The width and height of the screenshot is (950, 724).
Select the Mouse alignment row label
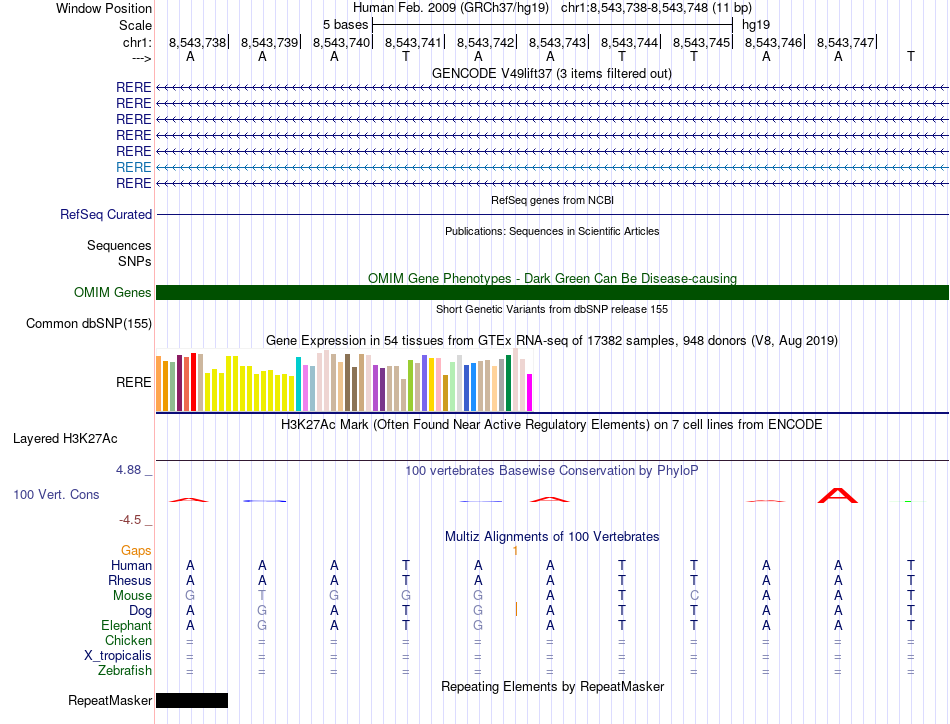(132, 596)
